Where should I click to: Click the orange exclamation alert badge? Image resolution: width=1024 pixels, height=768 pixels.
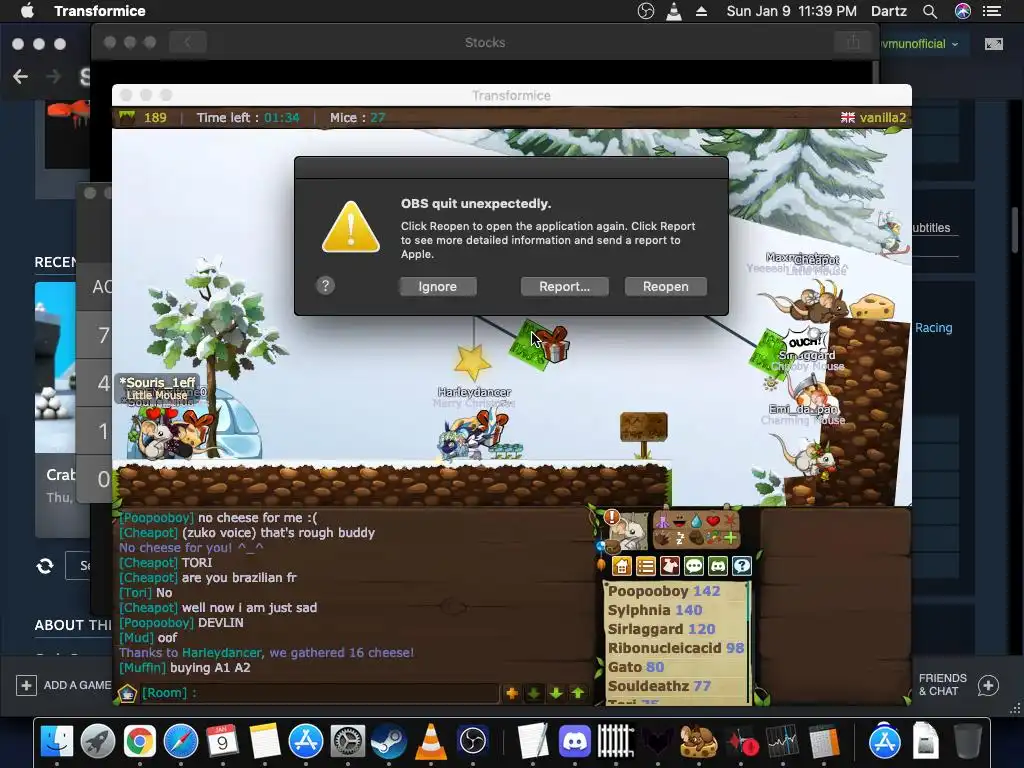point(612,518)
